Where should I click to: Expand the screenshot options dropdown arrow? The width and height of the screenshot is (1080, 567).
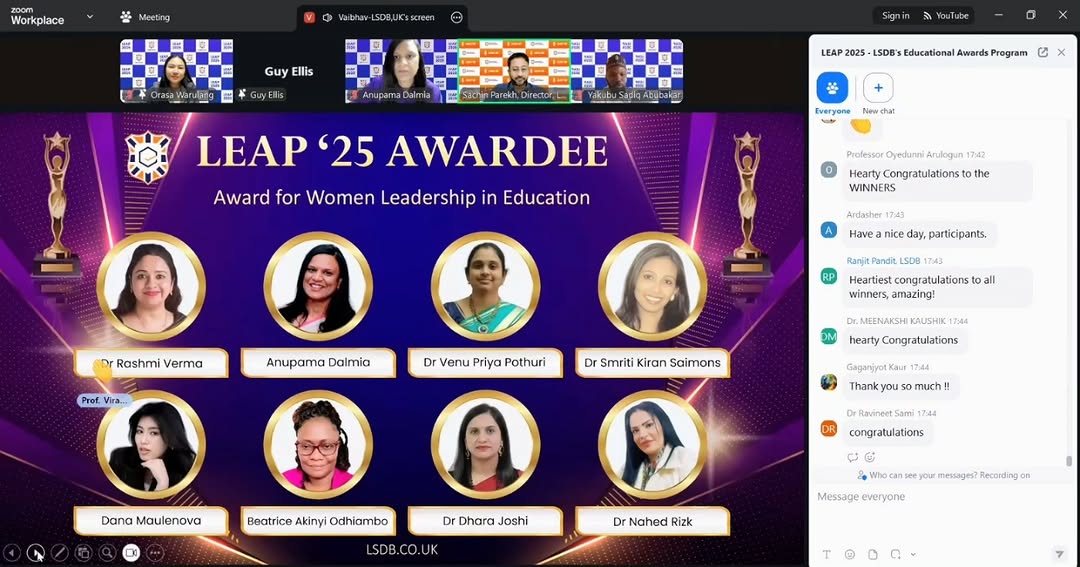coord(913,555)
